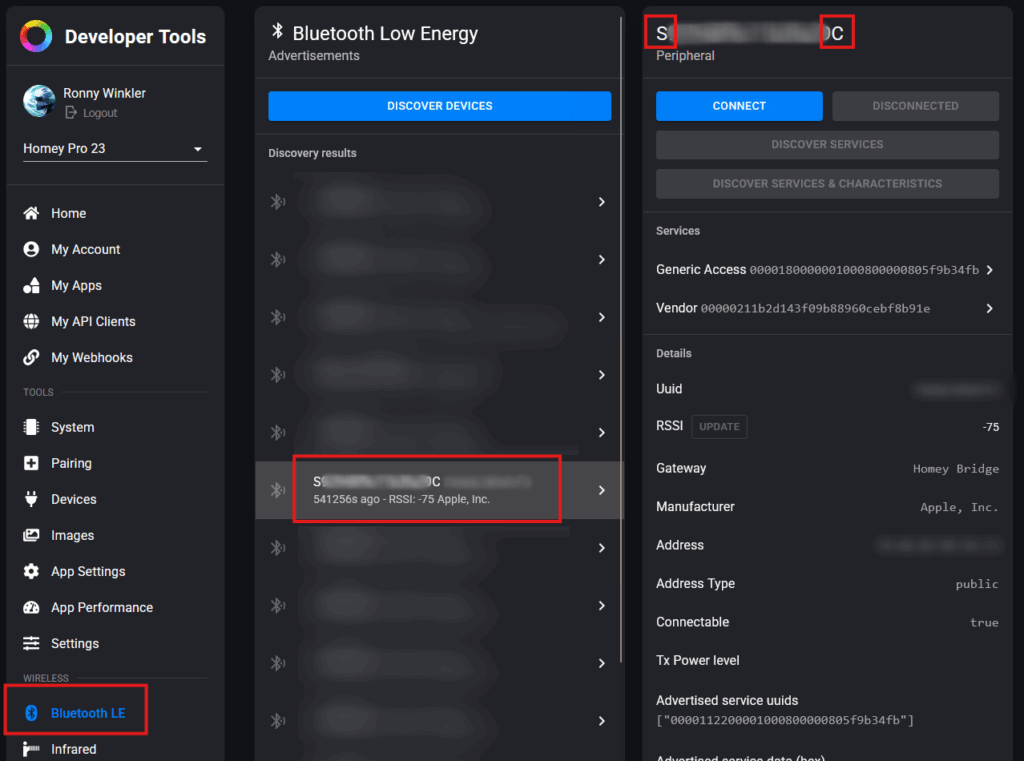Expand the Apple, Inc. result chevron
Screen dimensions: 1024x761
[601, 490]
